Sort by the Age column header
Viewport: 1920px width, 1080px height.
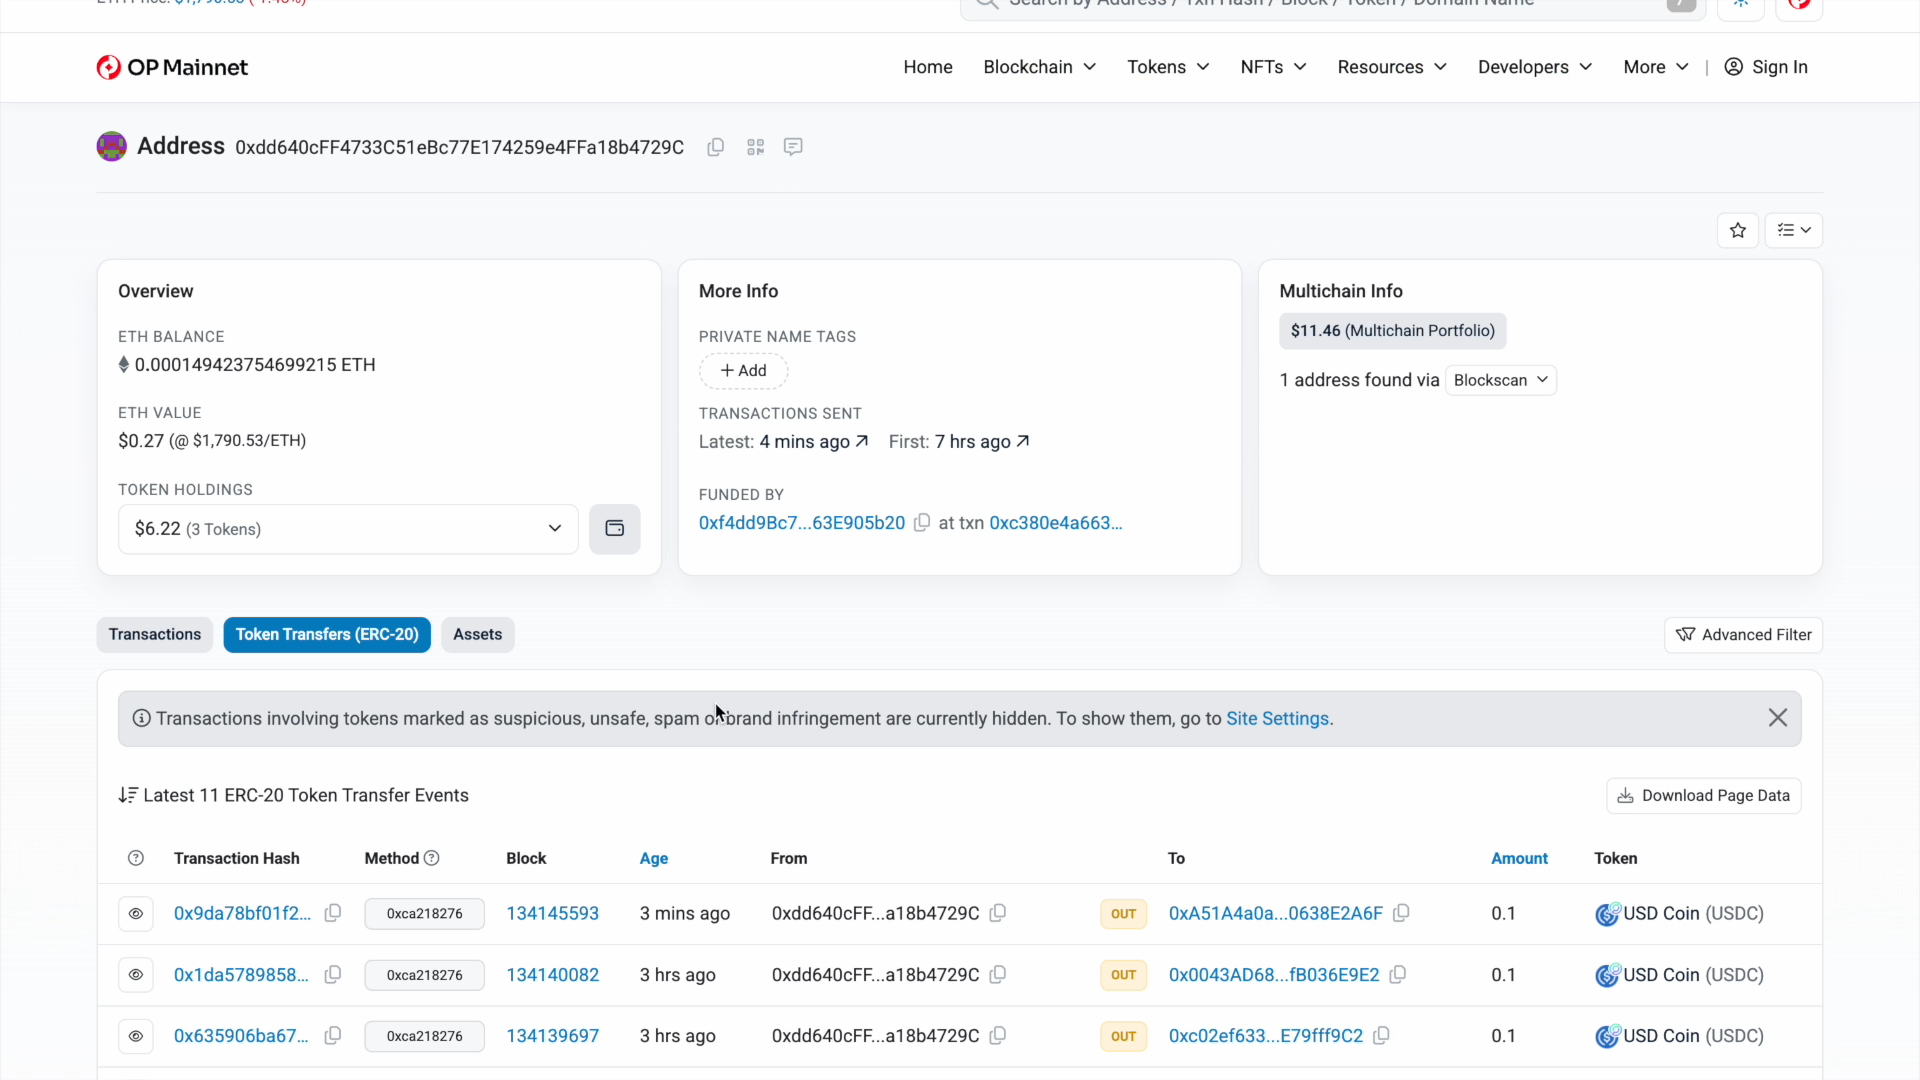coord(654,858)
